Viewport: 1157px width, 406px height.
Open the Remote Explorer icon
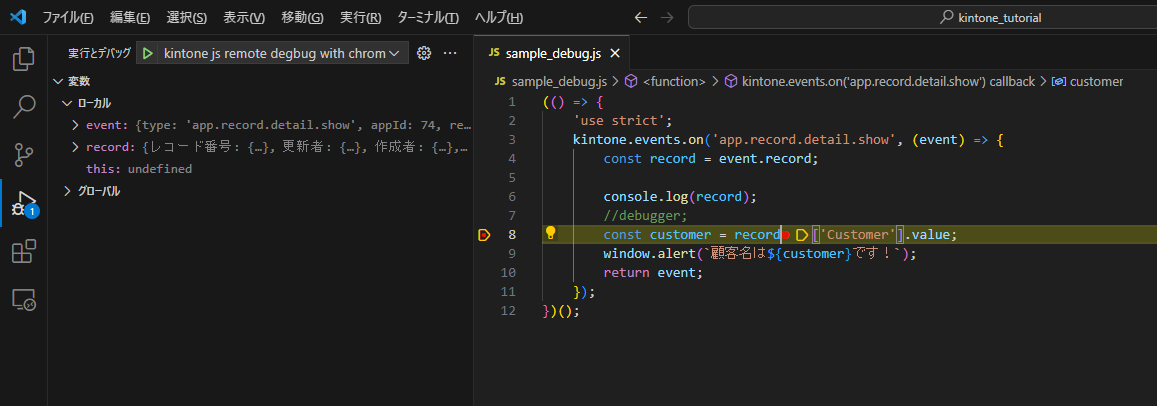click(23, 299)
